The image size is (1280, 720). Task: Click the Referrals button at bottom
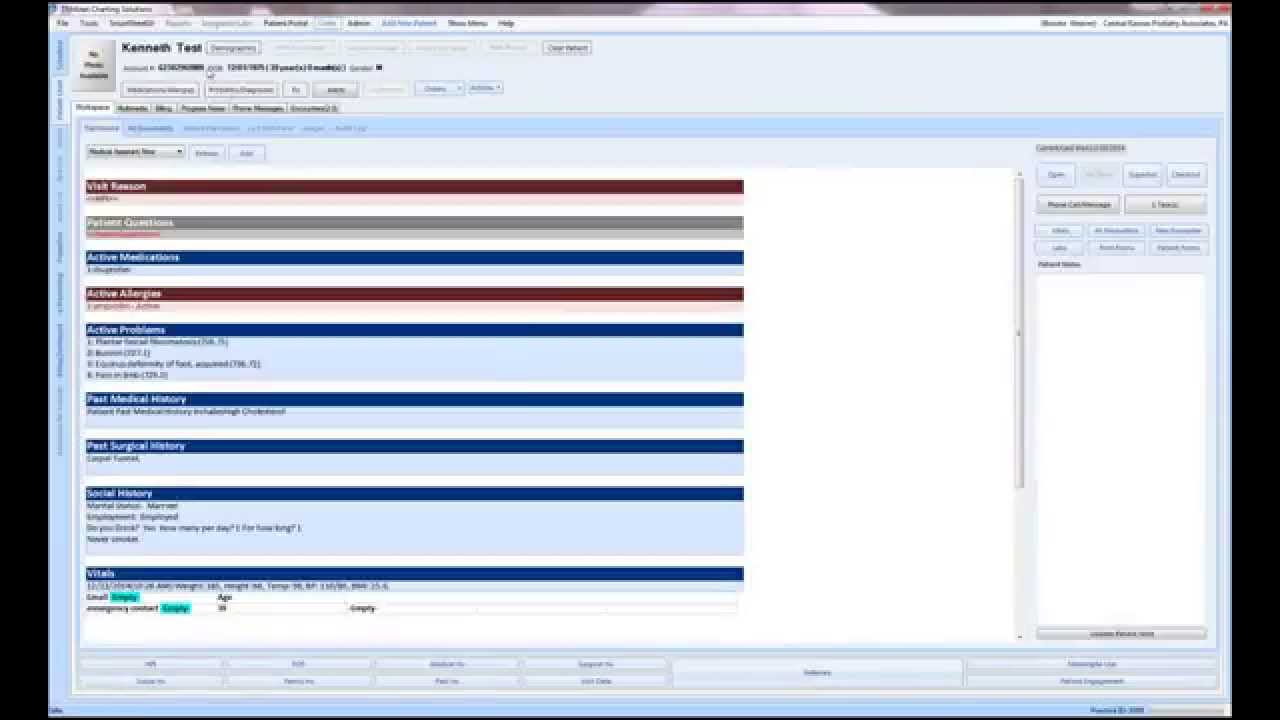[817, 673]
